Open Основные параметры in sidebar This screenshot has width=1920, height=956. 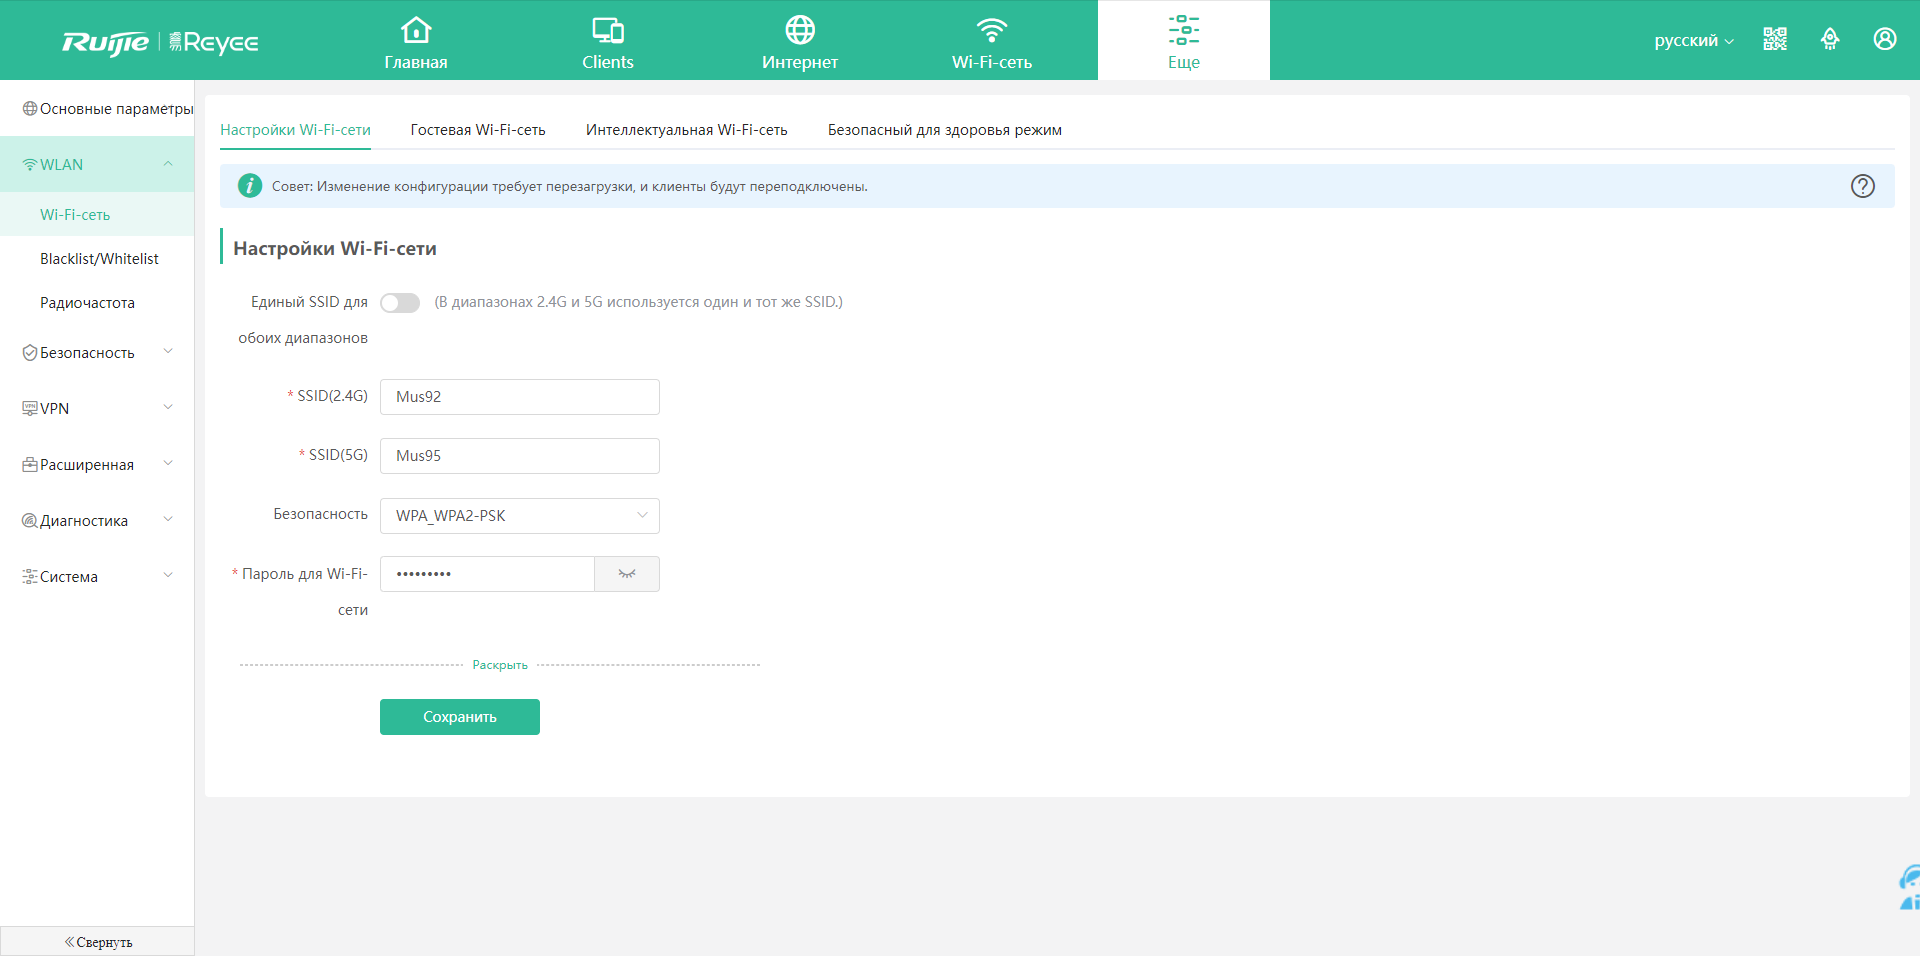pos(97,108)
